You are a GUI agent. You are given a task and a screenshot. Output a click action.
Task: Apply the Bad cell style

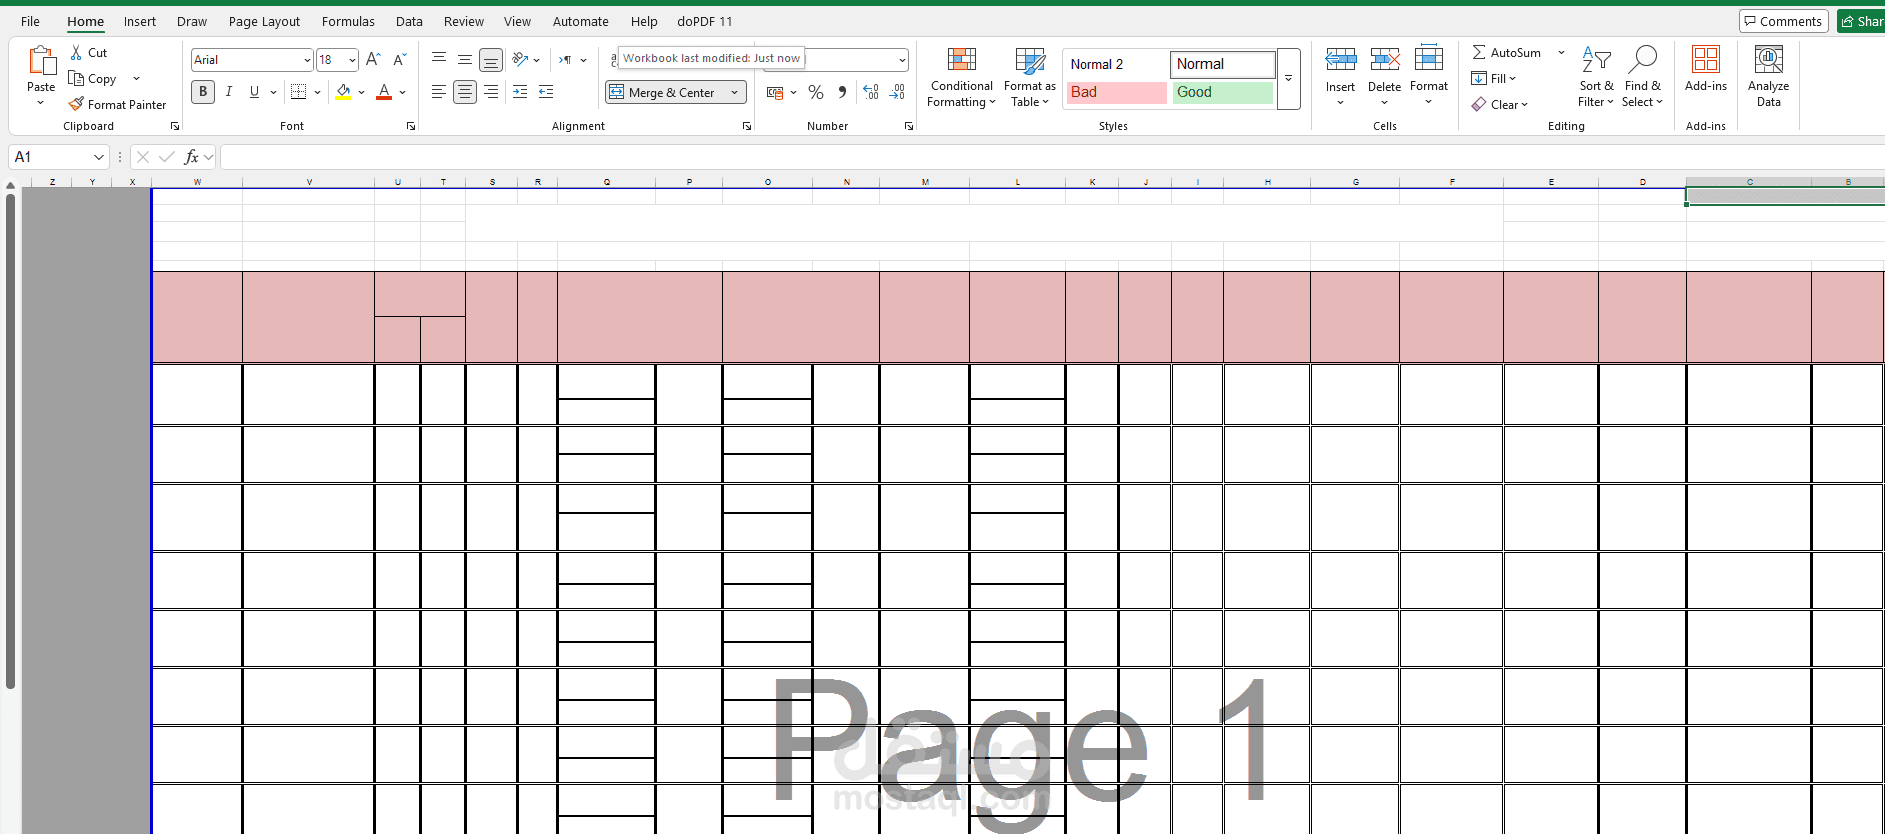point(1117,92)
